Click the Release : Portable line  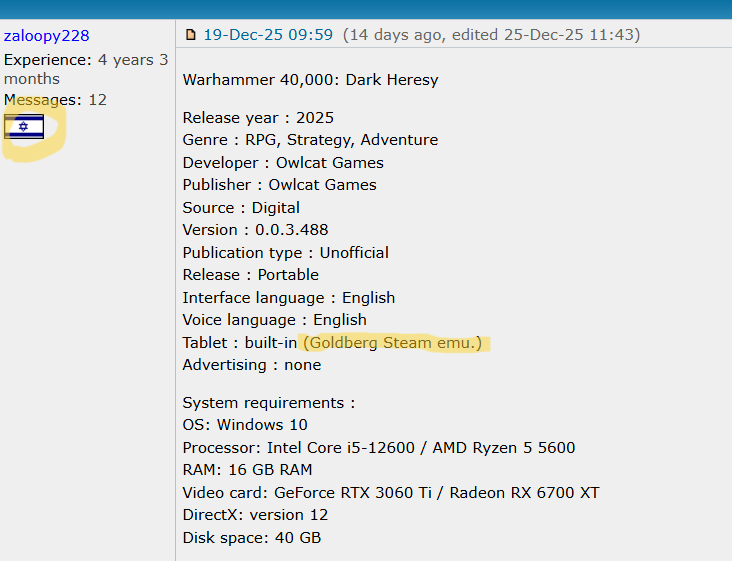click(x=251, y=275)
